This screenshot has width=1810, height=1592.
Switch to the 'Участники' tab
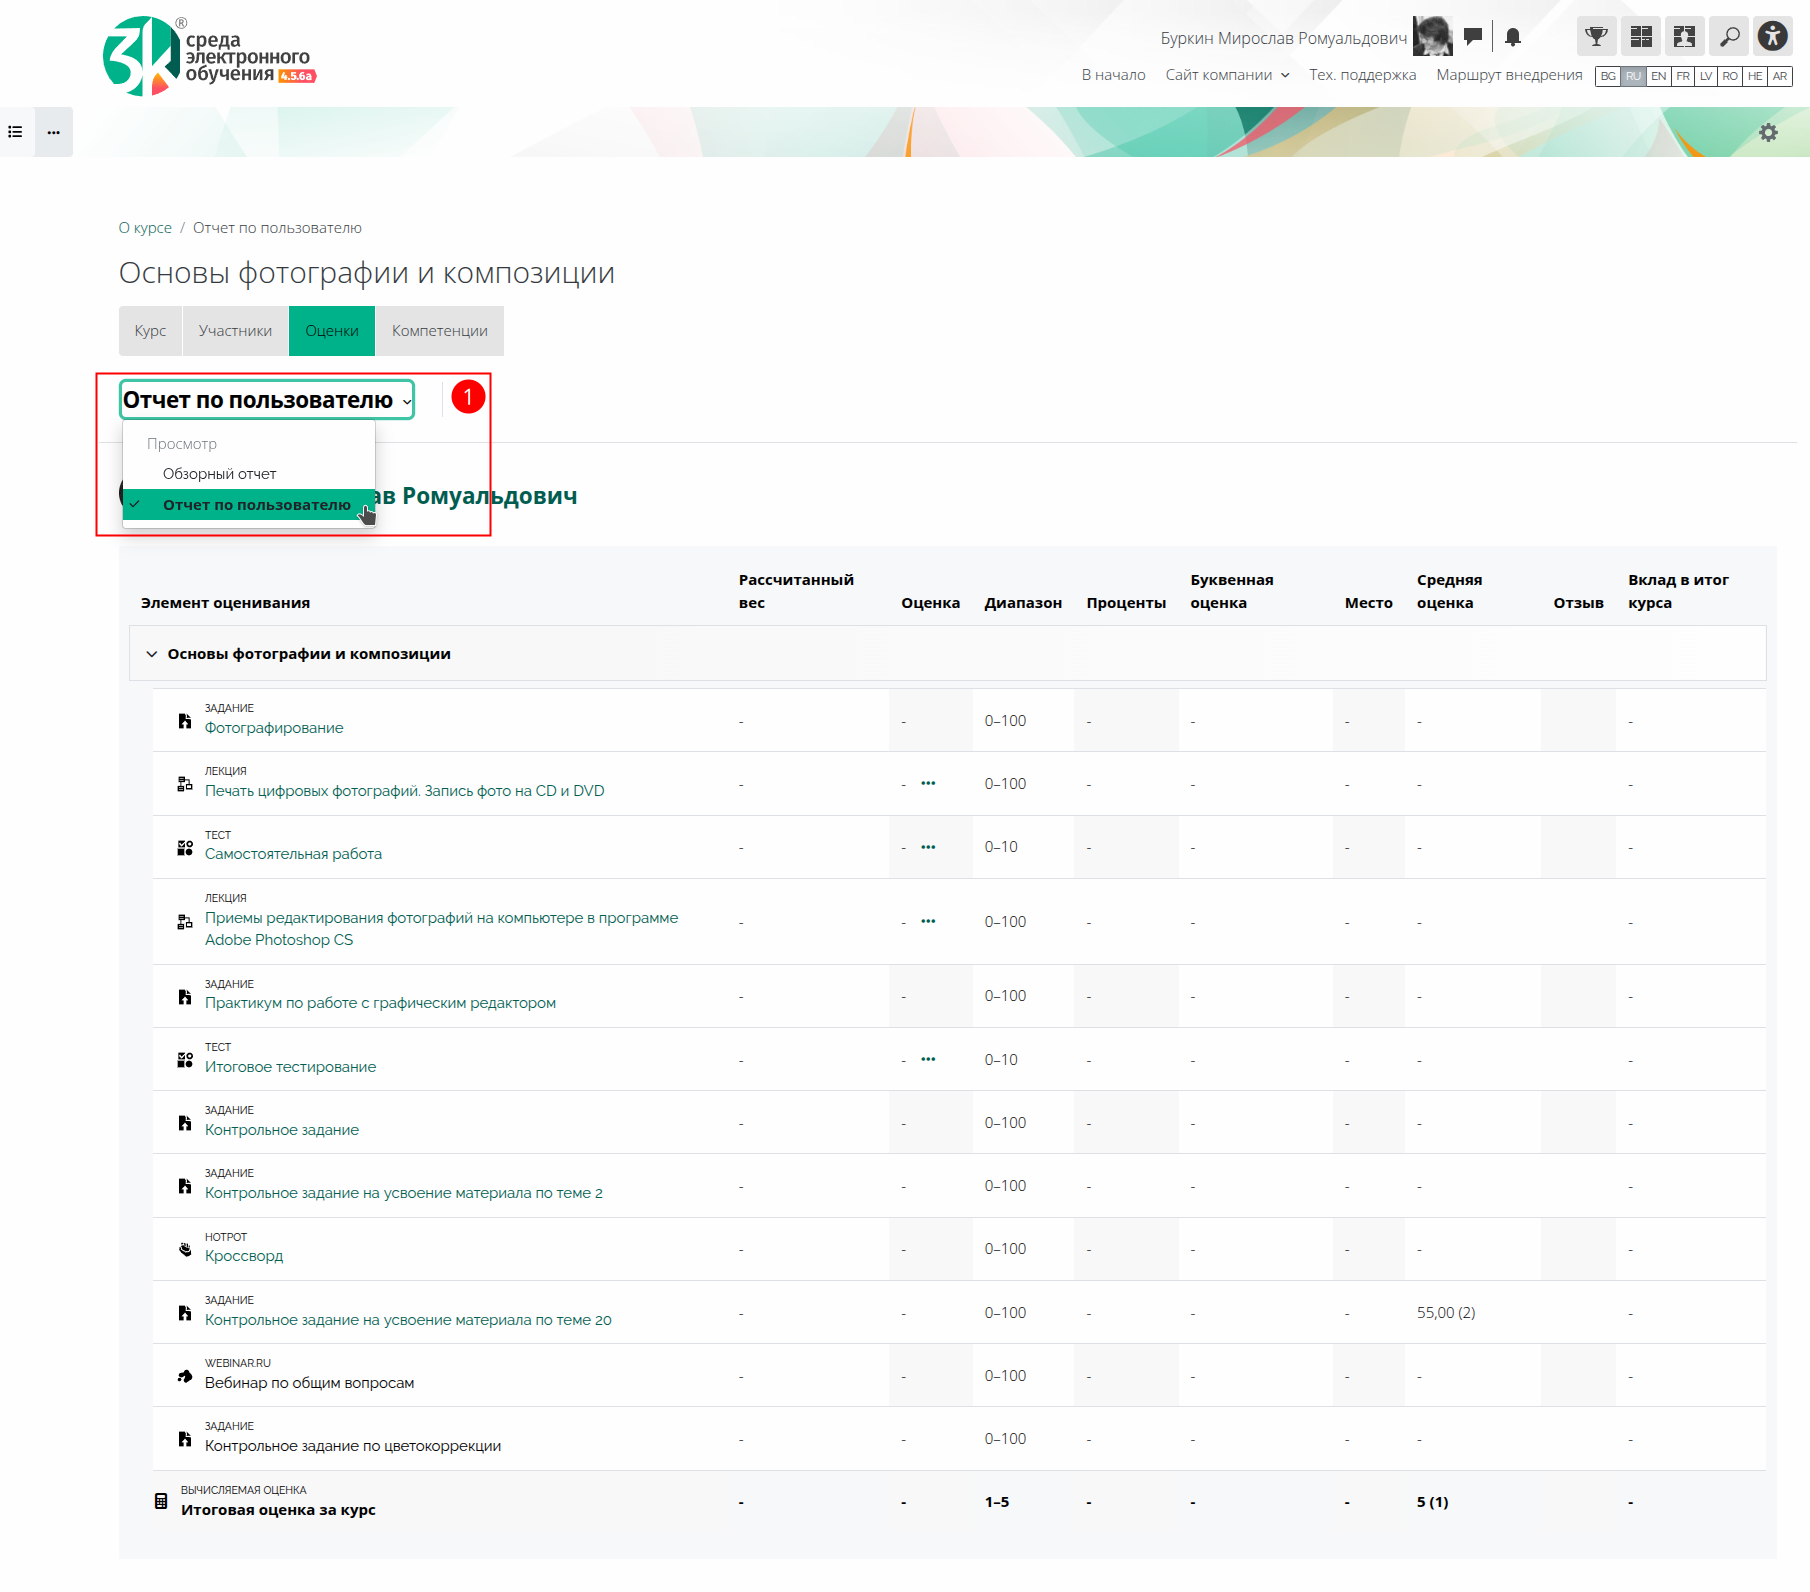(x=235, y=331)
